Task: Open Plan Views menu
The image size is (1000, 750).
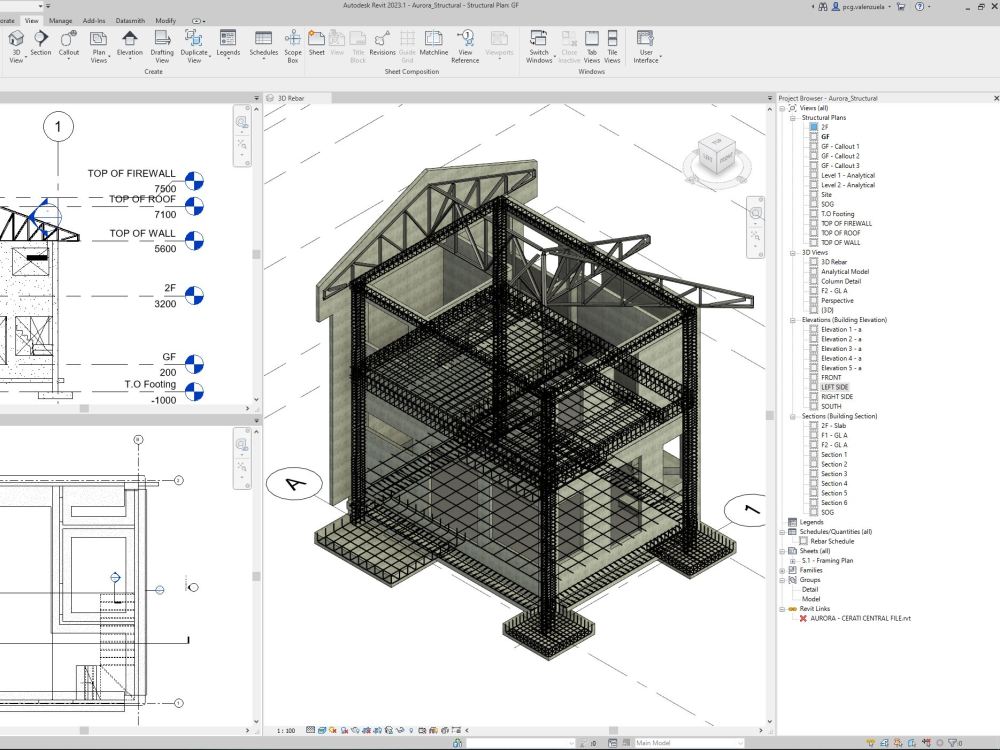Action: 98,47
